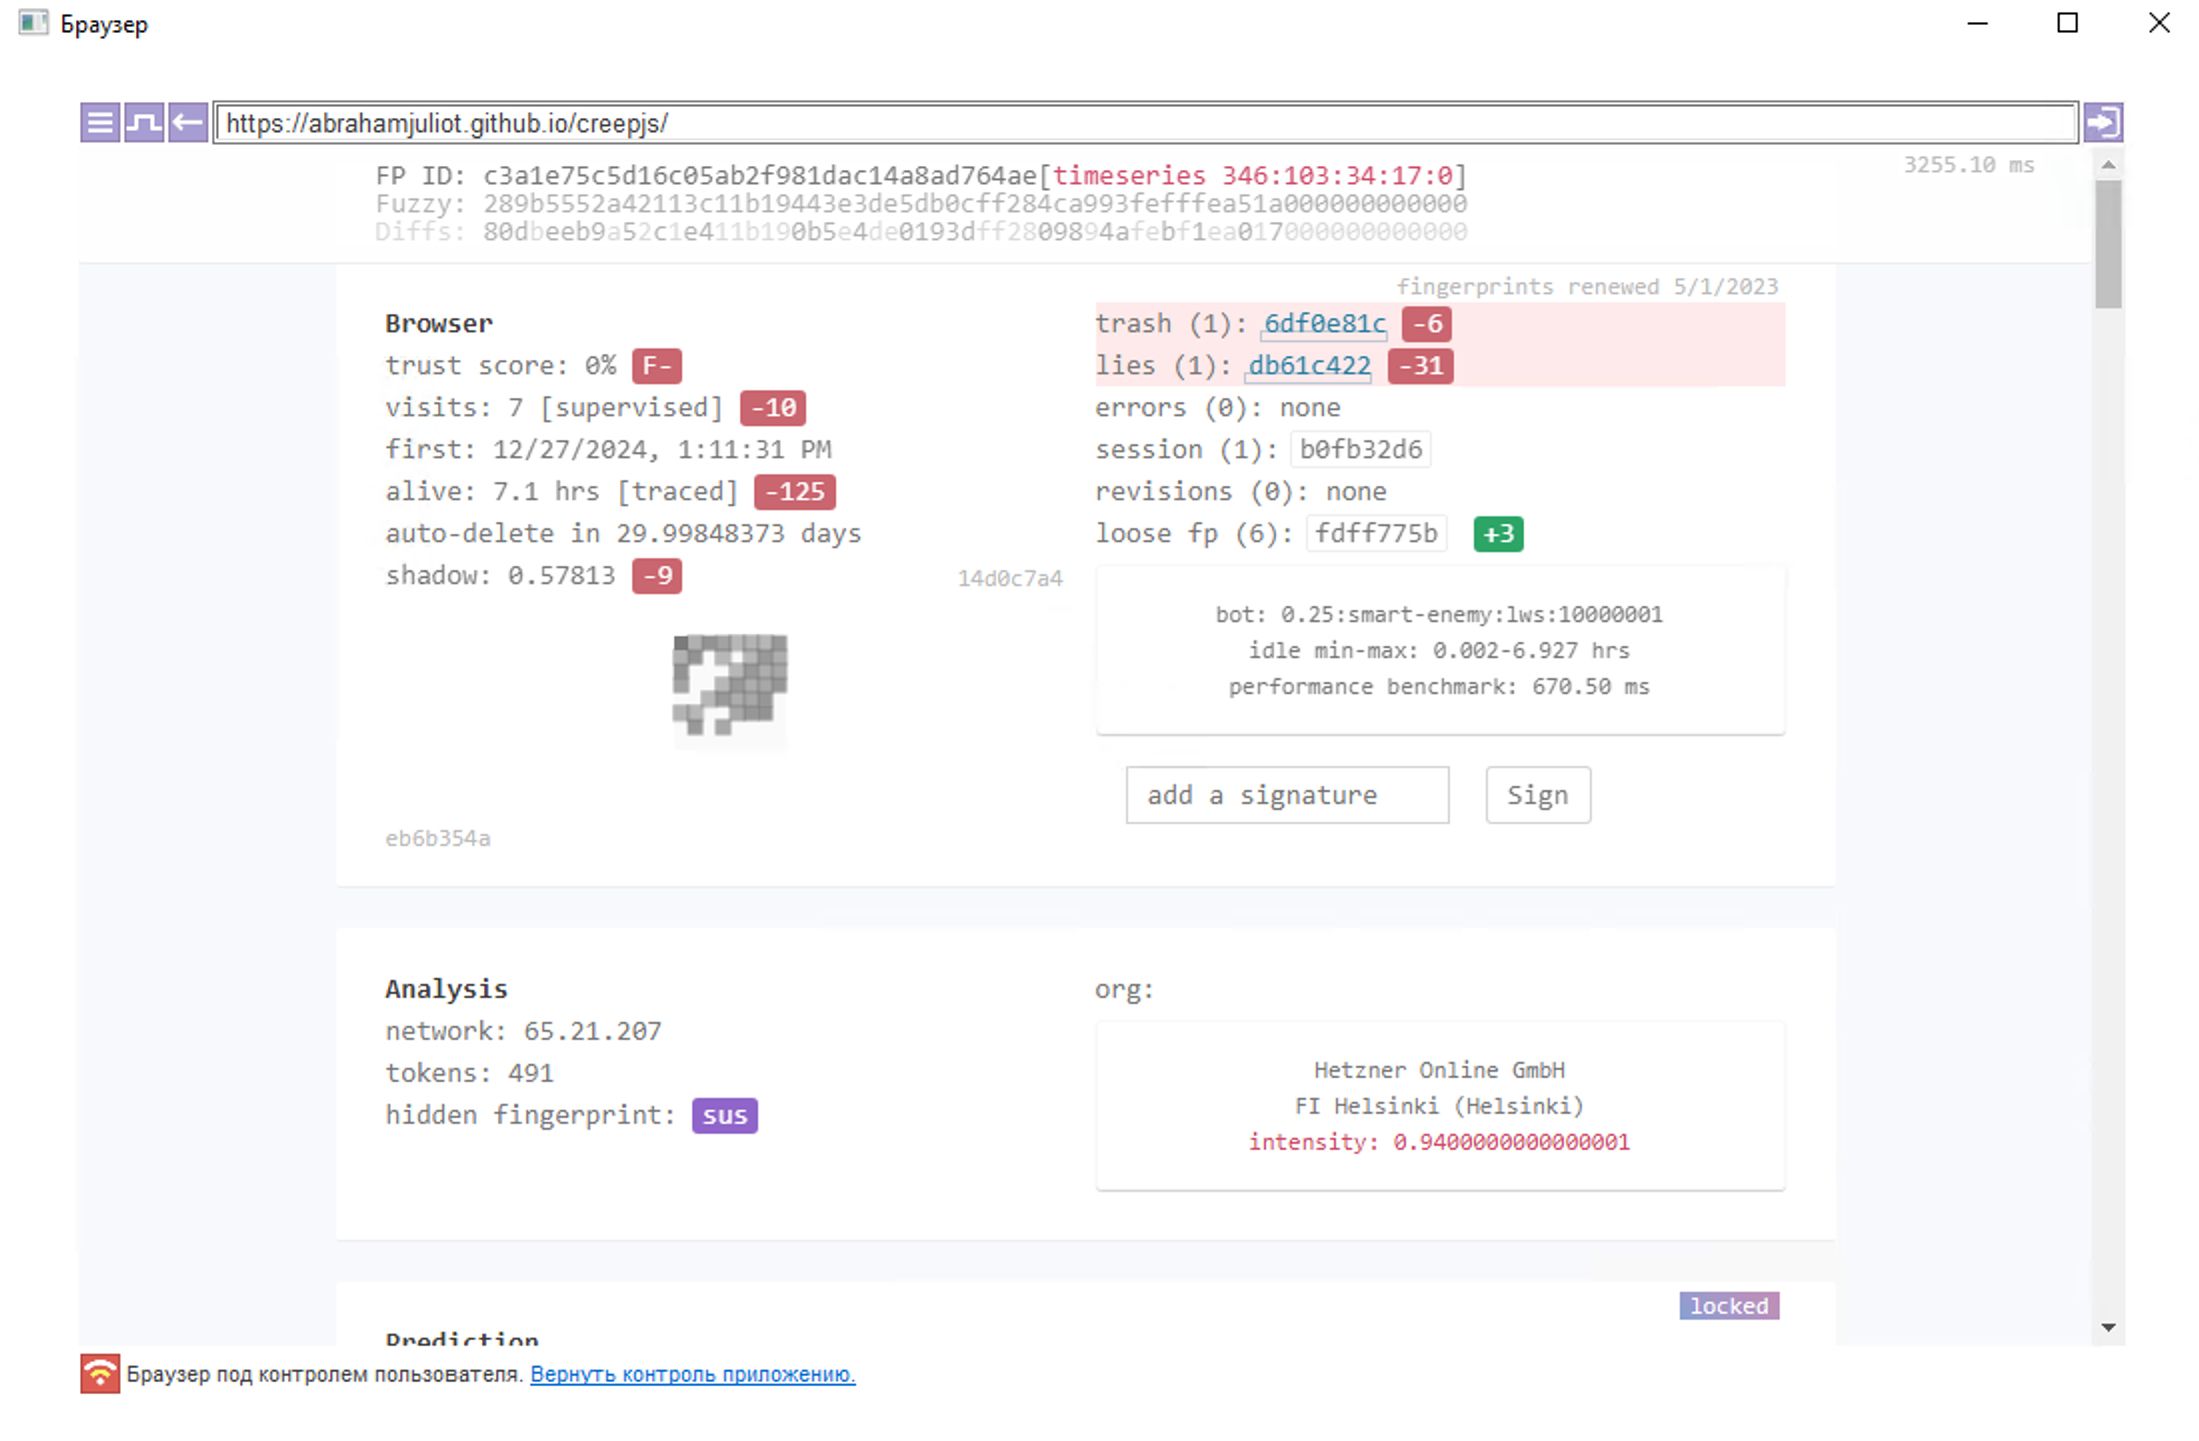Click the vertical scrollbar thumb

coord(2108,245)
